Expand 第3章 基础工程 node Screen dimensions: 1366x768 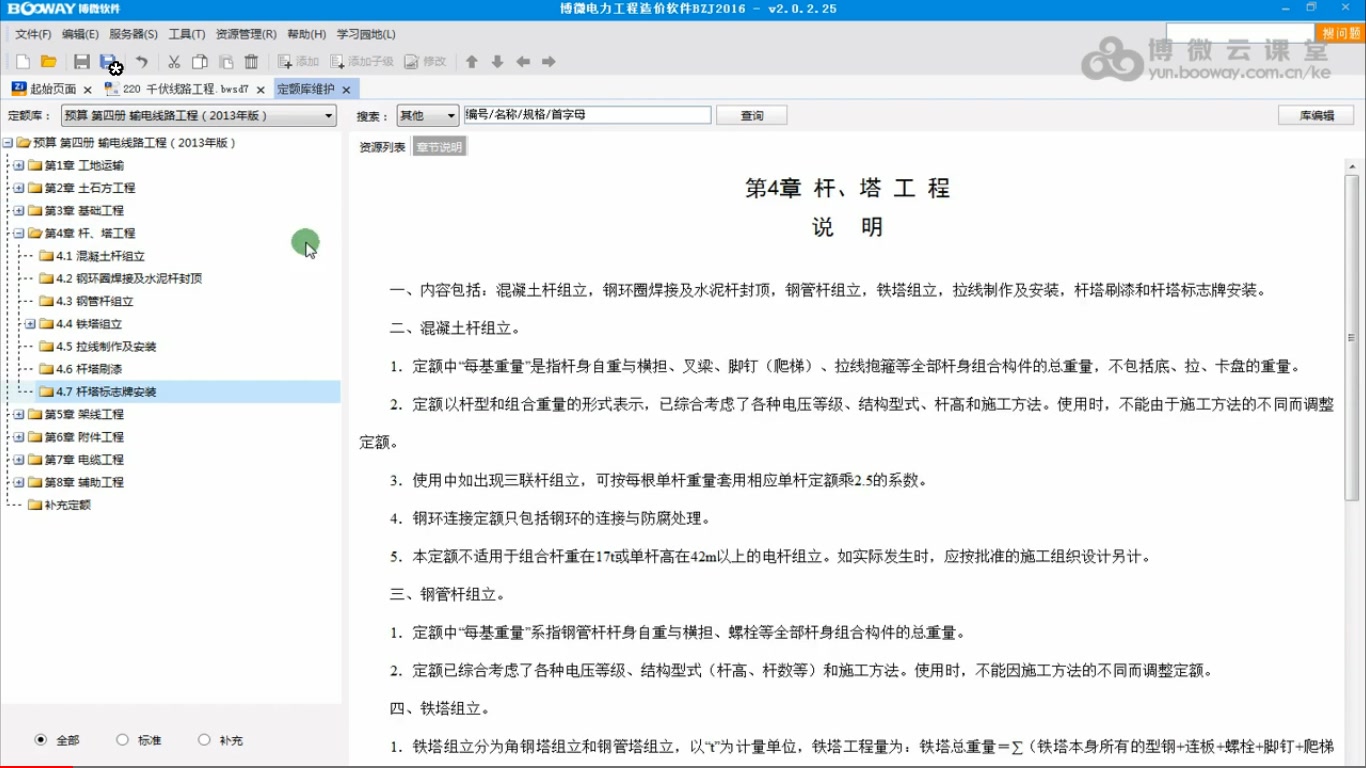click(18, 211)
